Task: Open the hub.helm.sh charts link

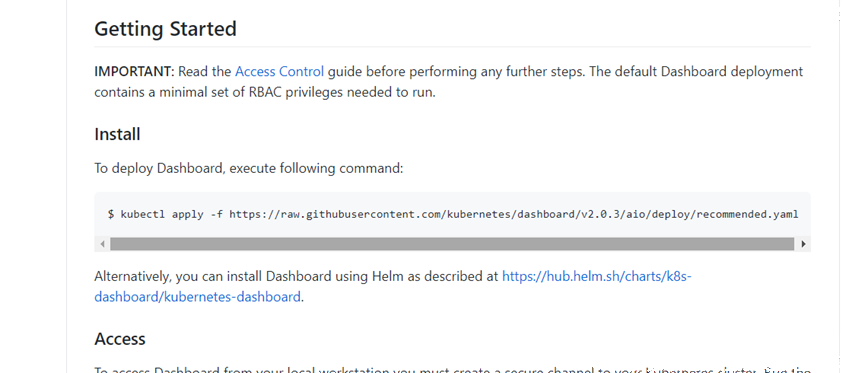Action: pos(596,276)
